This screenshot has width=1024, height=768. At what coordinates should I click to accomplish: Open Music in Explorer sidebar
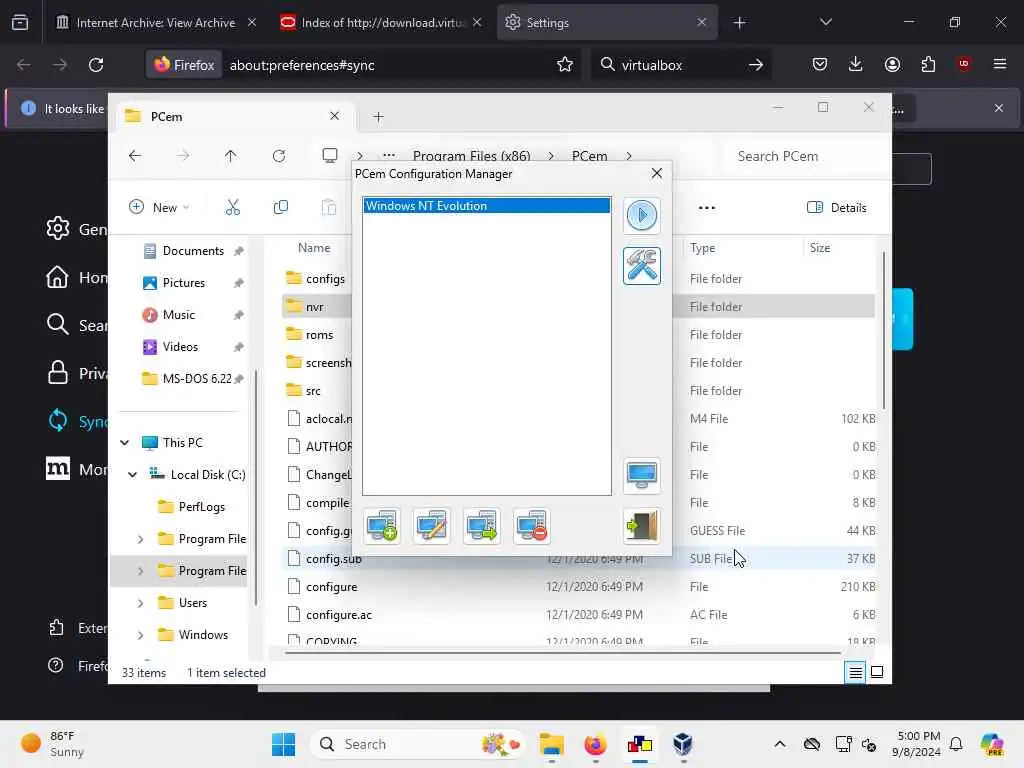coord(178,315)
